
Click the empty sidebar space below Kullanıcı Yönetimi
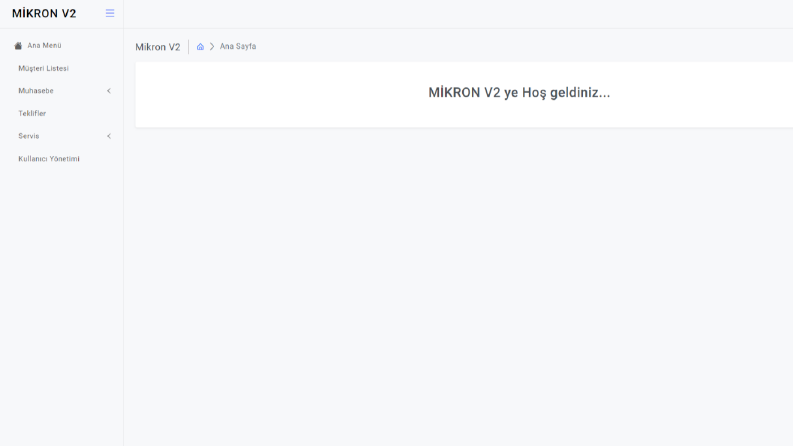[x=62, y=303]
